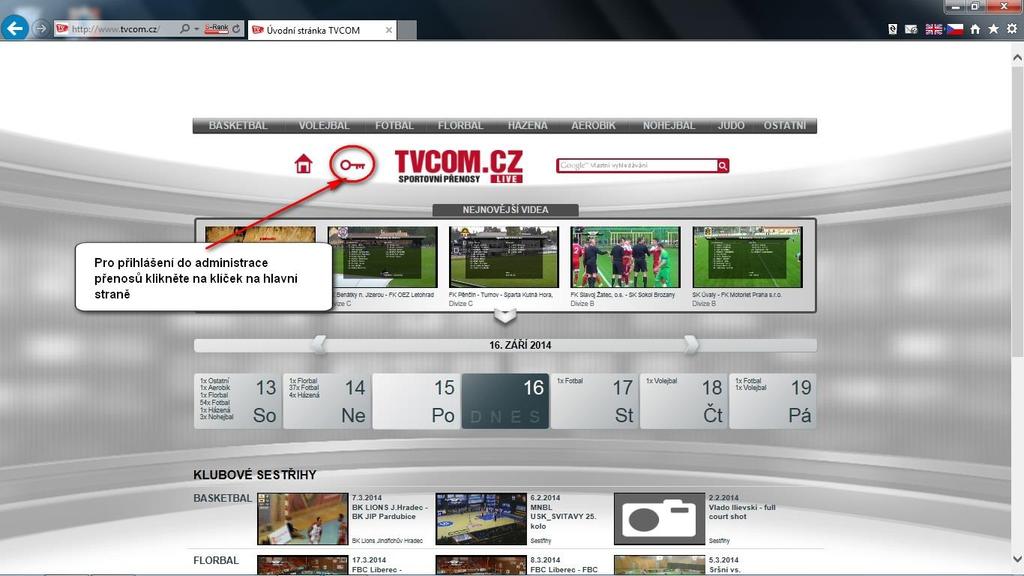This screenshot has width=1024, height=576.
Task: Click the KLUBOVÉ SESTŘIHY heading
Action: click(x=255, y=475)
